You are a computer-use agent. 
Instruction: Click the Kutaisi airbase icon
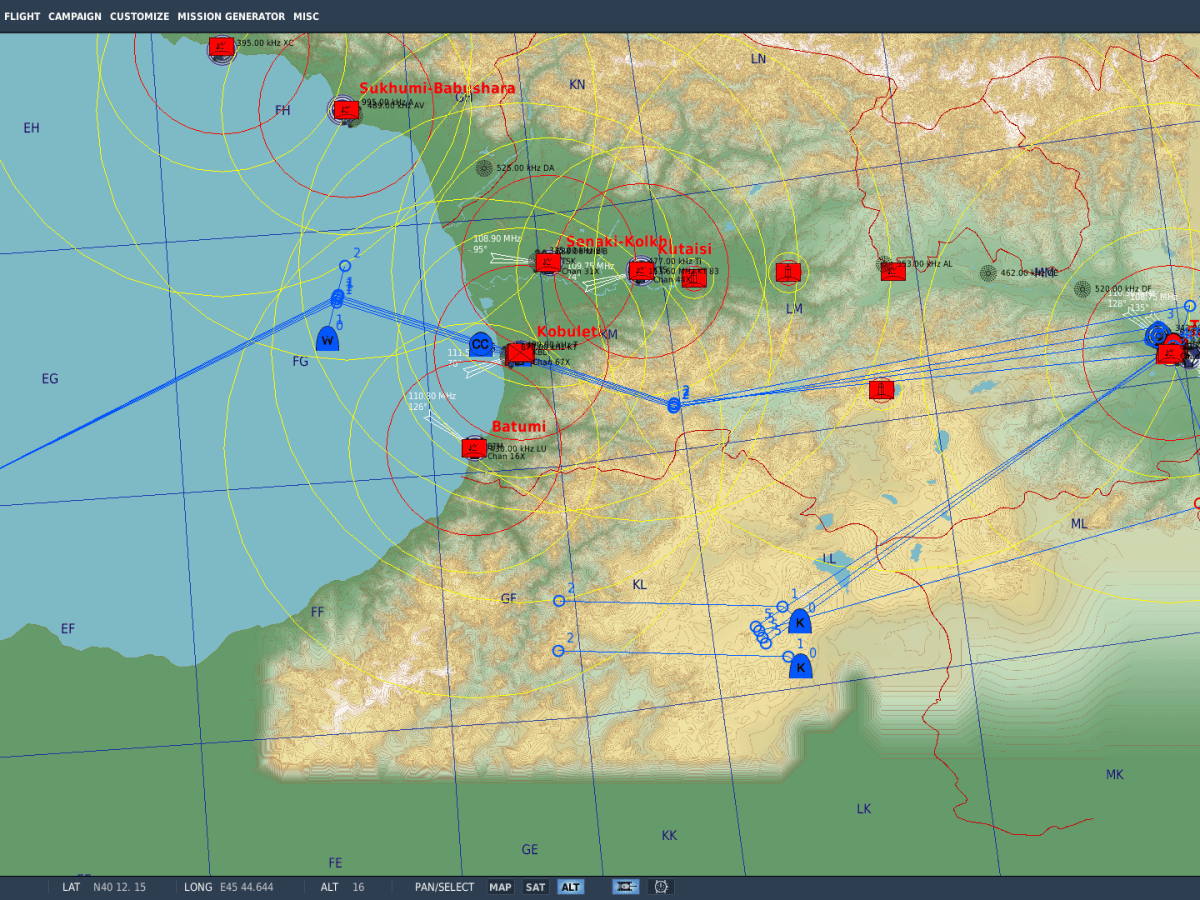point(640,268)
